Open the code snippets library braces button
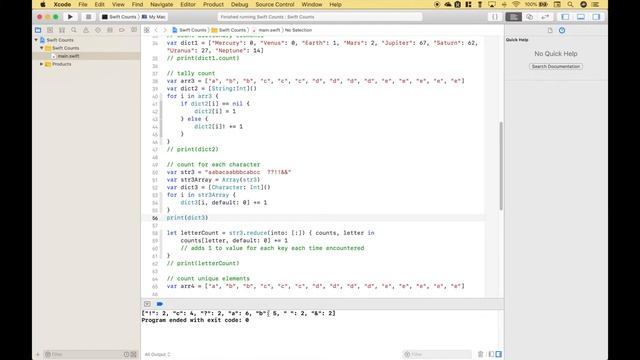640x360 pixels. click(x=495, y=17)
